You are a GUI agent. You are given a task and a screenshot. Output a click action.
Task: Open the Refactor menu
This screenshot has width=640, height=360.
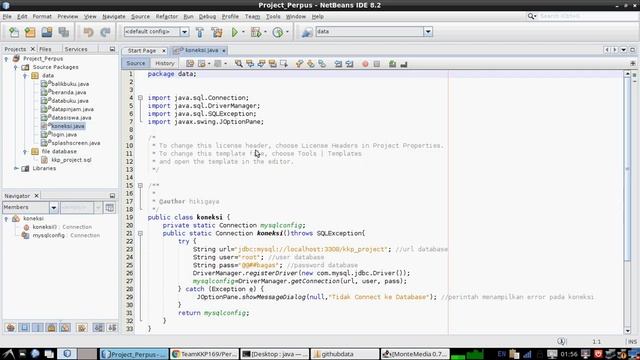(x=167, y=17)
